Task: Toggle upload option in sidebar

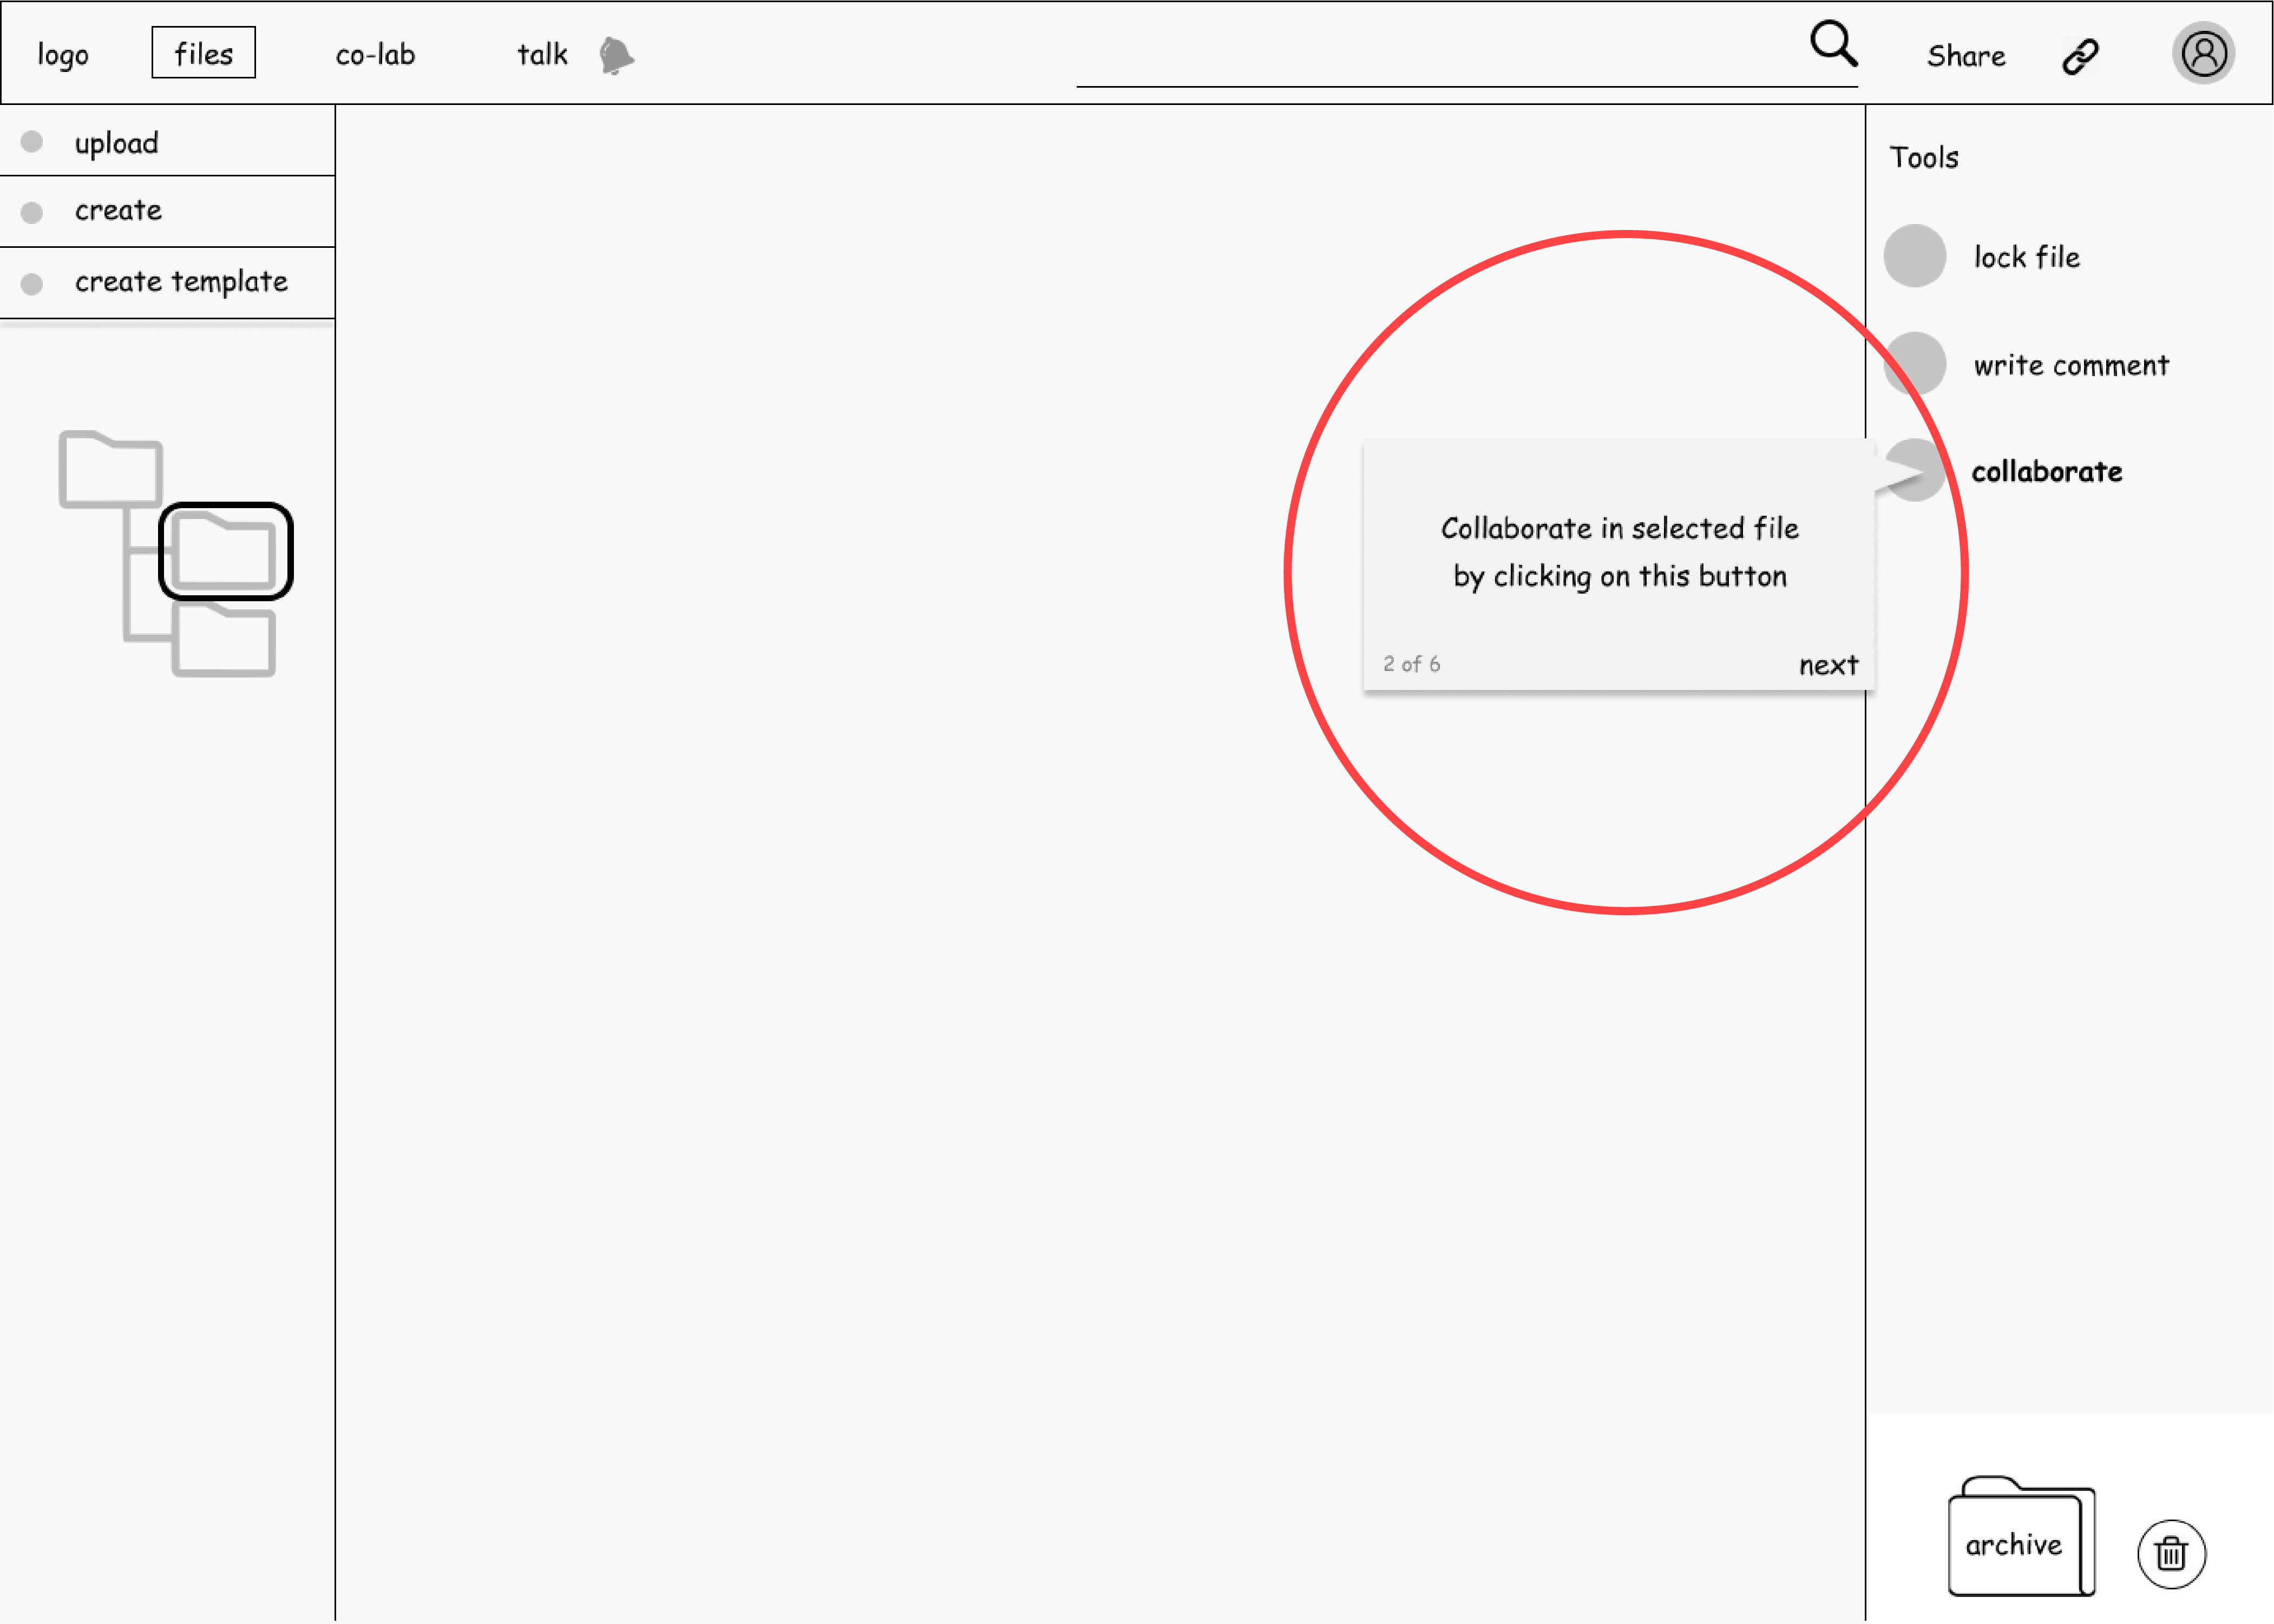Action: (x=35, y=142)
